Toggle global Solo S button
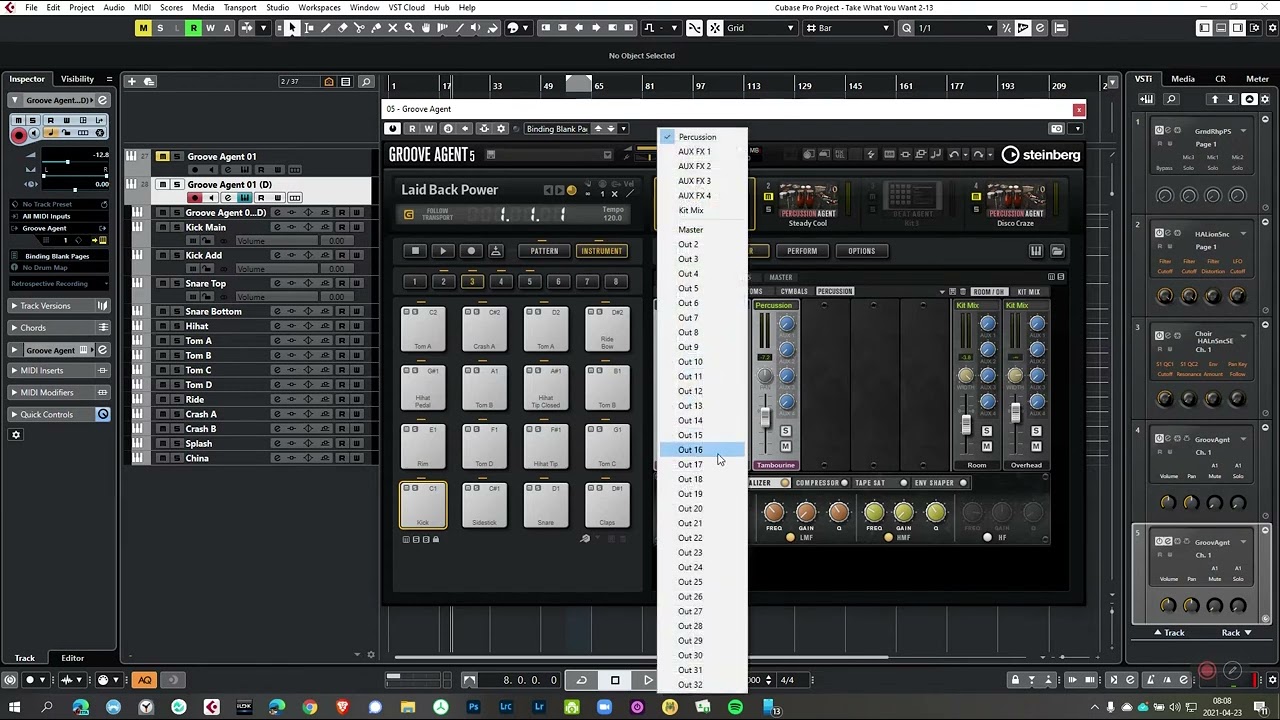 [160, 28]
